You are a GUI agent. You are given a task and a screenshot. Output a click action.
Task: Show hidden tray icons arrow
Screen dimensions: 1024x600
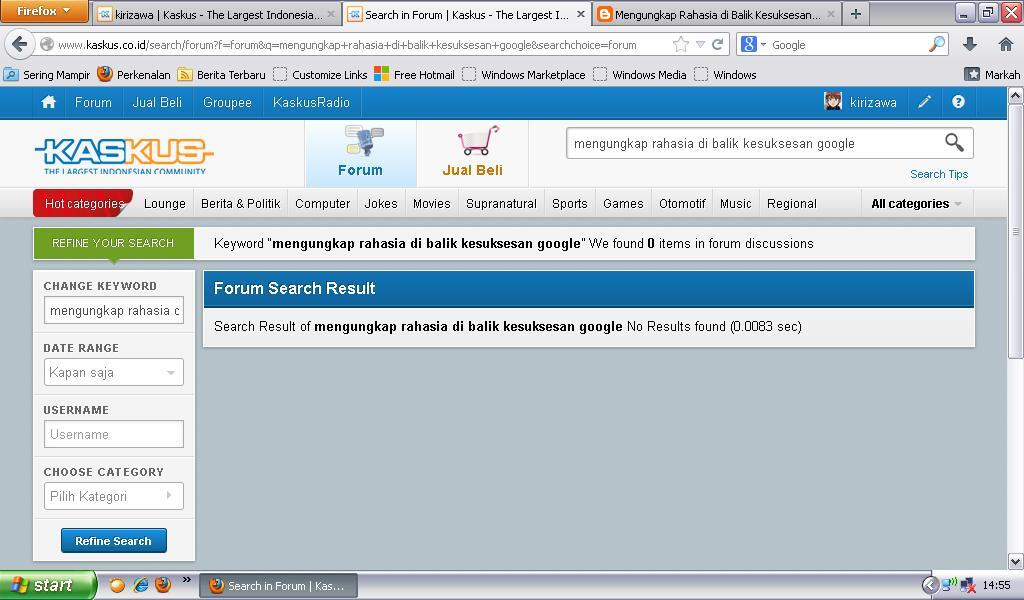pyautogui.click(x=929, y=585)
